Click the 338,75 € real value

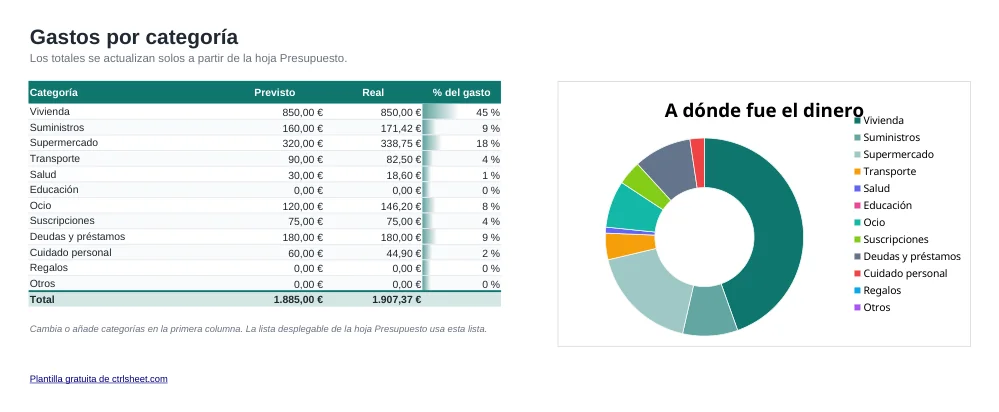point(401,143)
